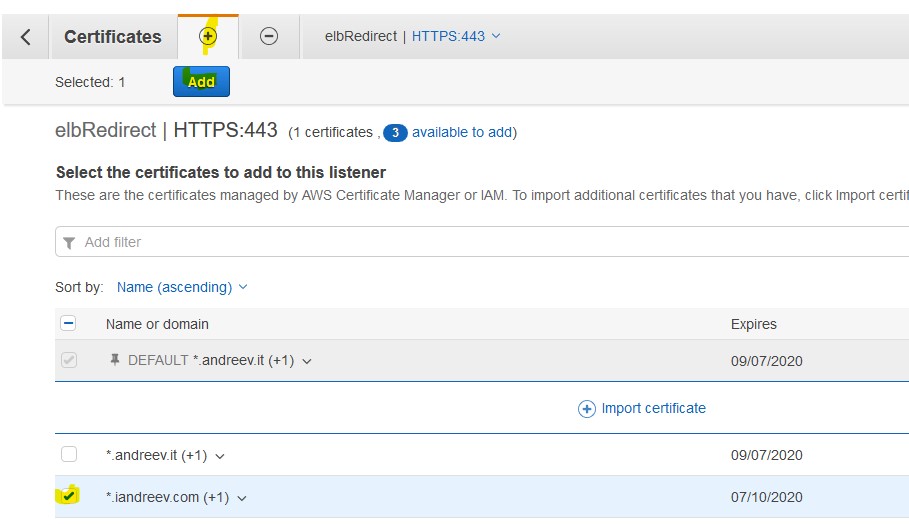Go back using the left chevron arrow
This screenshot has height=525, width=909.
coord(26,37)
